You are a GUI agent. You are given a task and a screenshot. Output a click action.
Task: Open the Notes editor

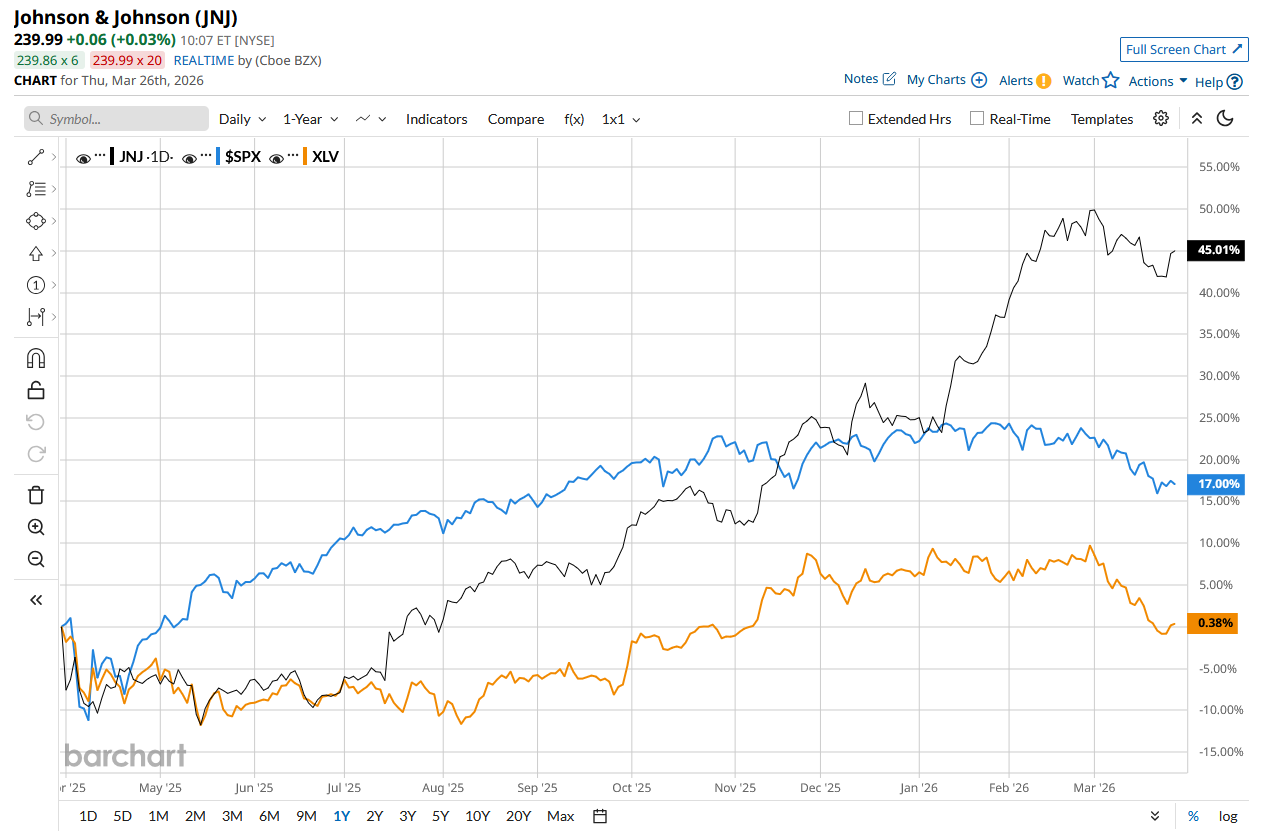click(870, 79)
